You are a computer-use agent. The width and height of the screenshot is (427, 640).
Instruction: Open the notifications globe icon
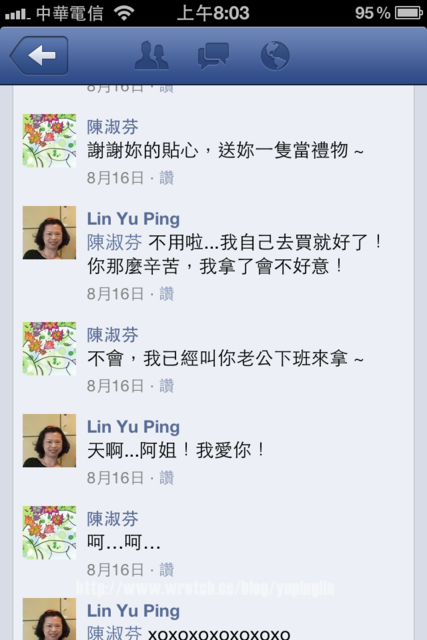(x=275, y=55)
